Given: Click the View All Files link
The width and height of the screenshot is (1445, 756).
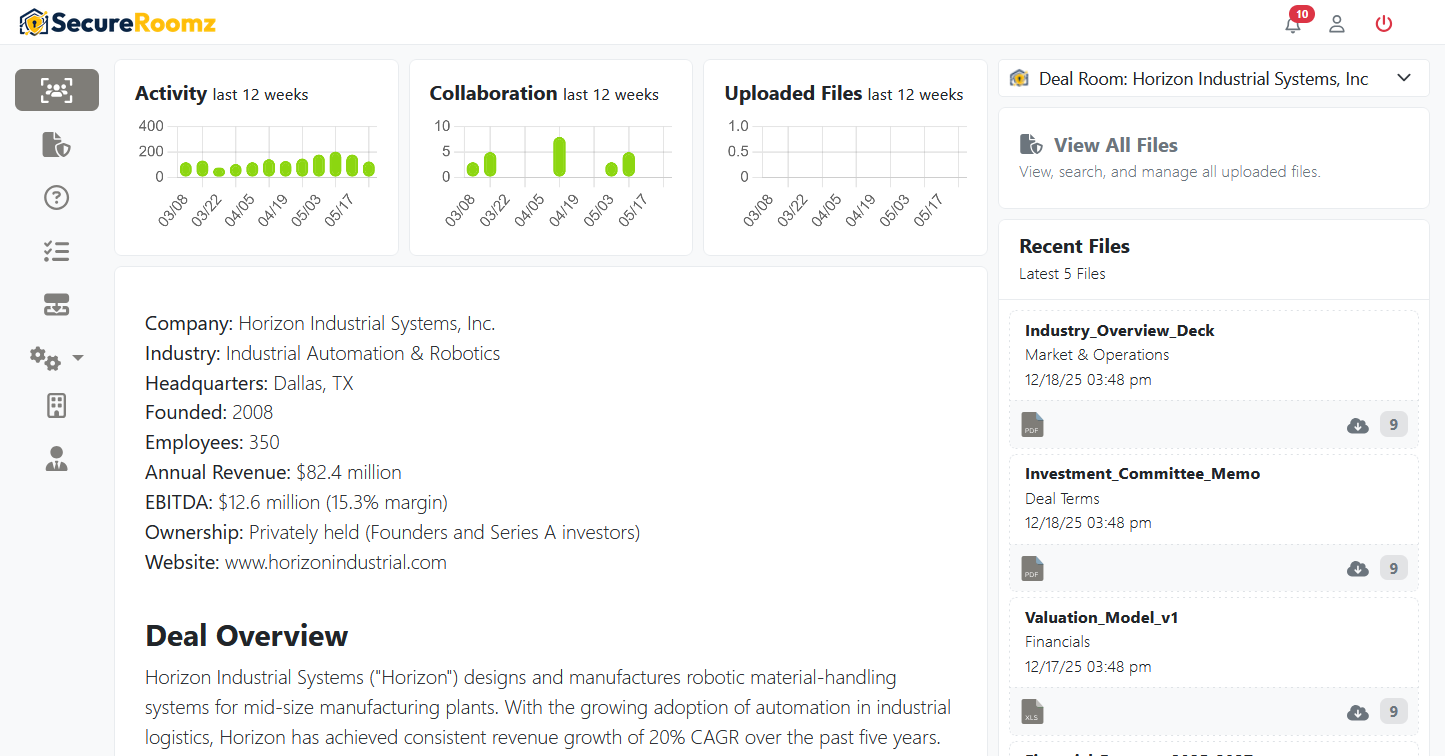Looking at the screenshot, I should [x=1116, y=145].
